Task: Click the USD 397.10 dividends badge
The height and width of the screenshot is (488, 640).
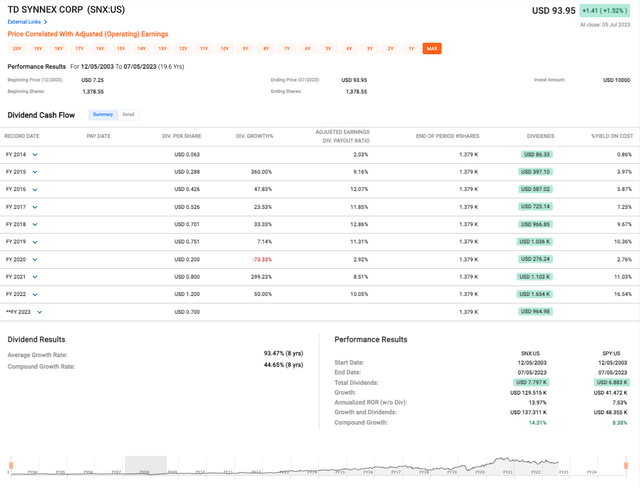Action: point(535,172)
